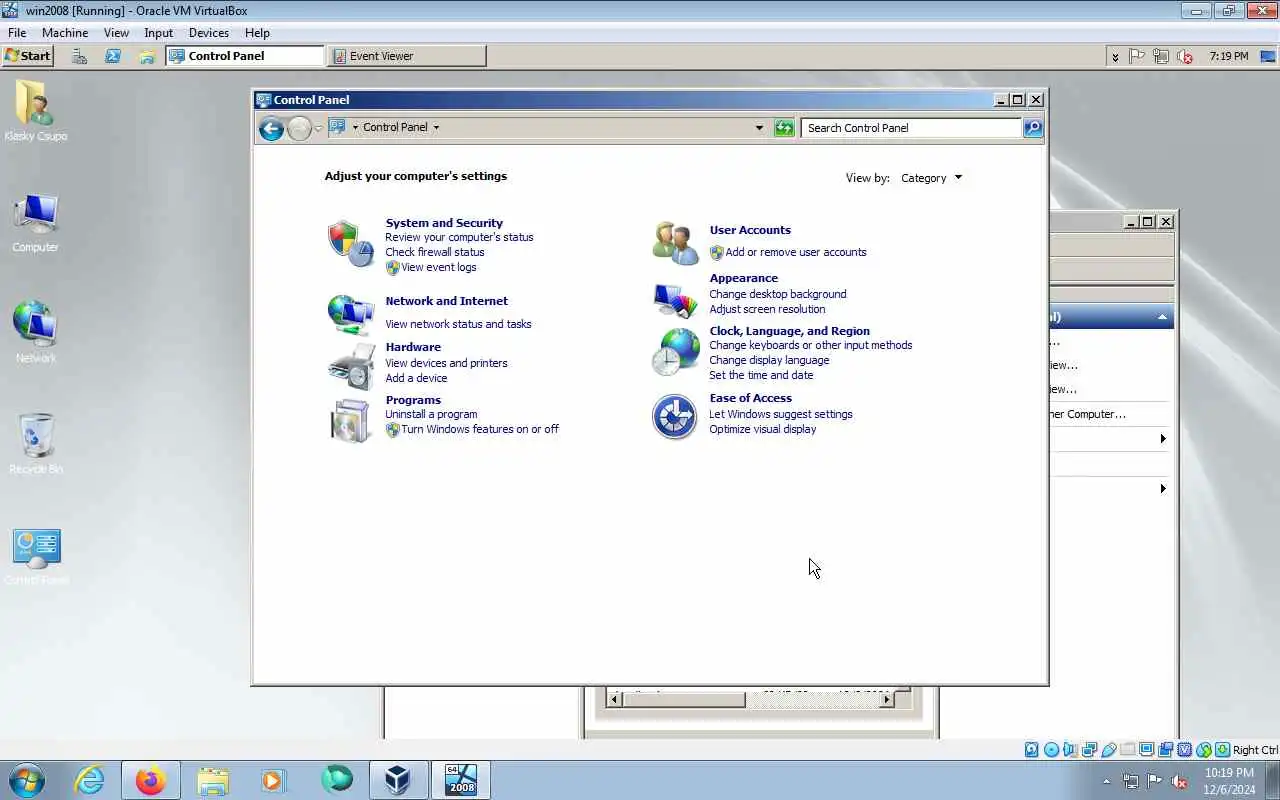Viewport: 1280px width, 800px height.
Task: Open Windows Explorer from guest quick launch
Action: click(x=147, y=56)
